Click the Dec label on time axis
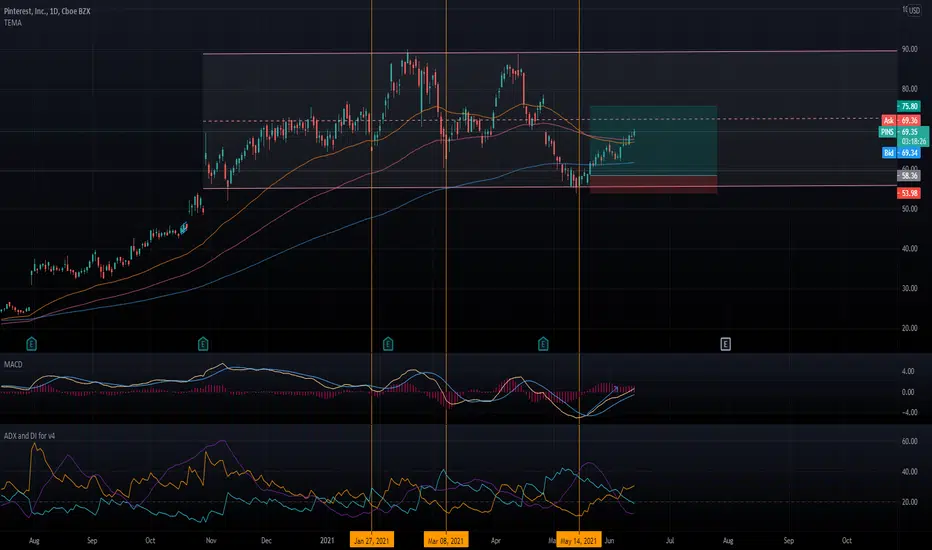The height and width of the screenshot is (550, 932). click(266, 540)
